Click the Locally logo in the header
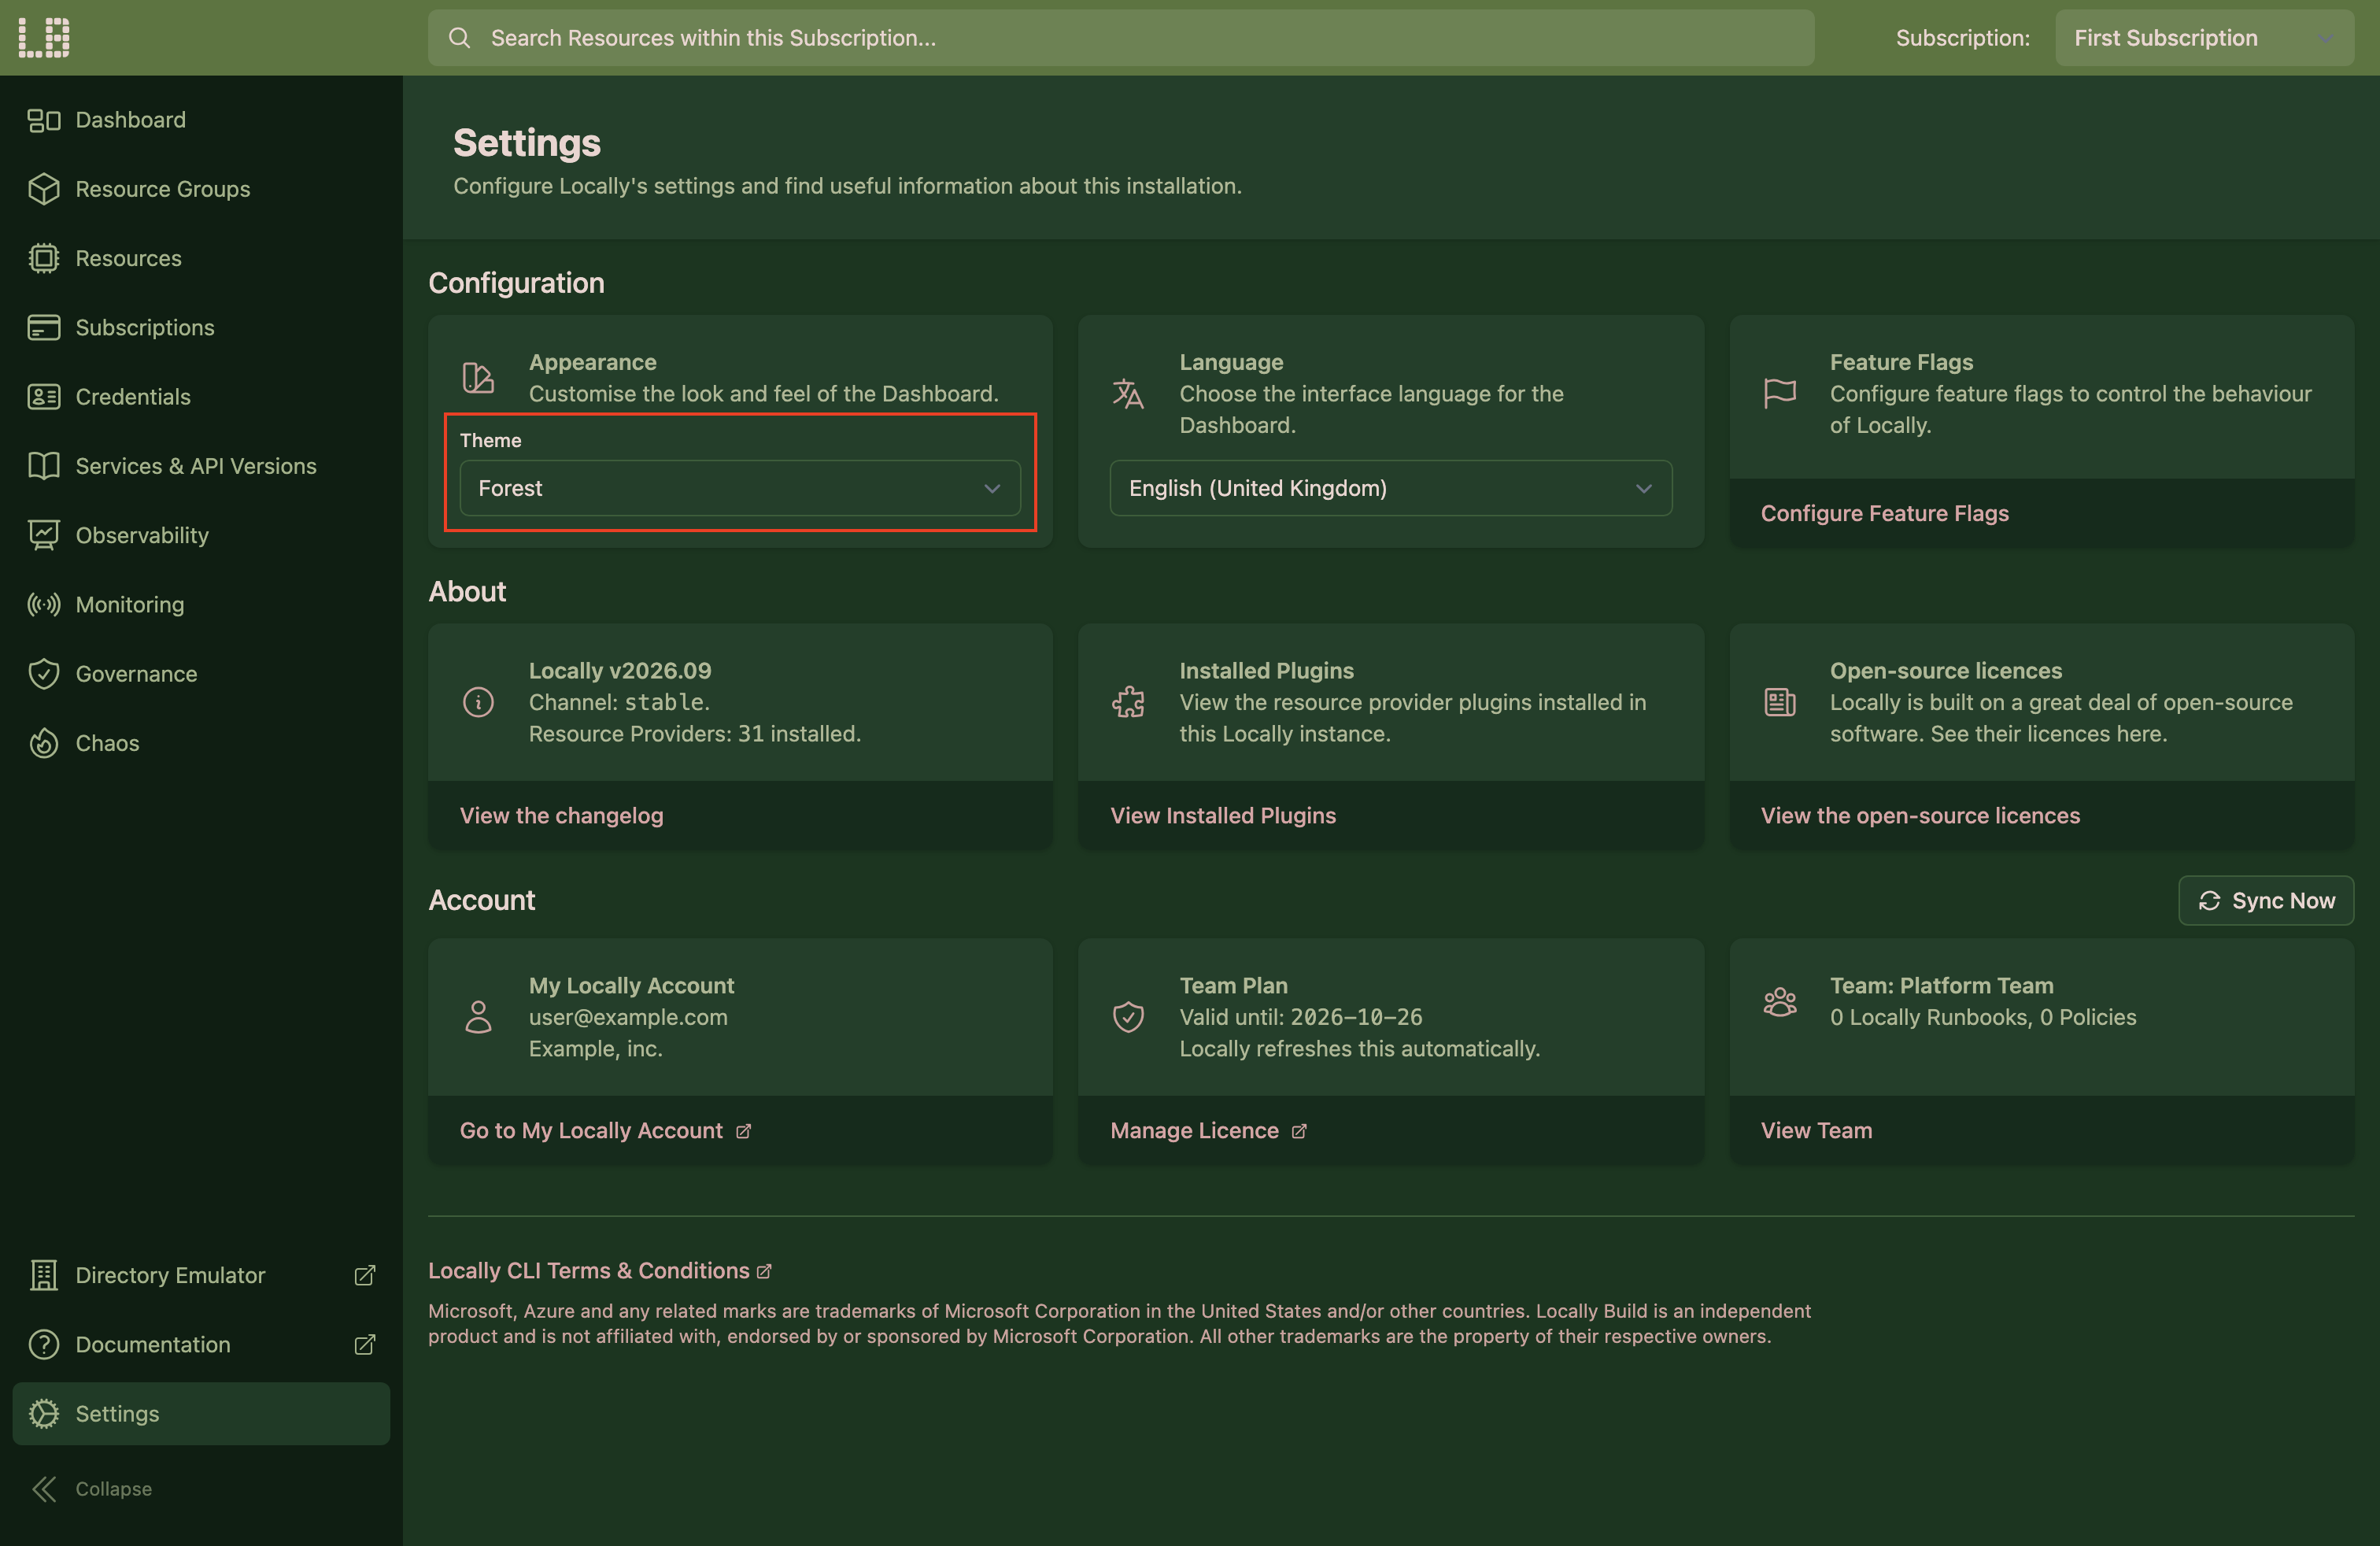 pyautogui.click(x=44, y=37)
